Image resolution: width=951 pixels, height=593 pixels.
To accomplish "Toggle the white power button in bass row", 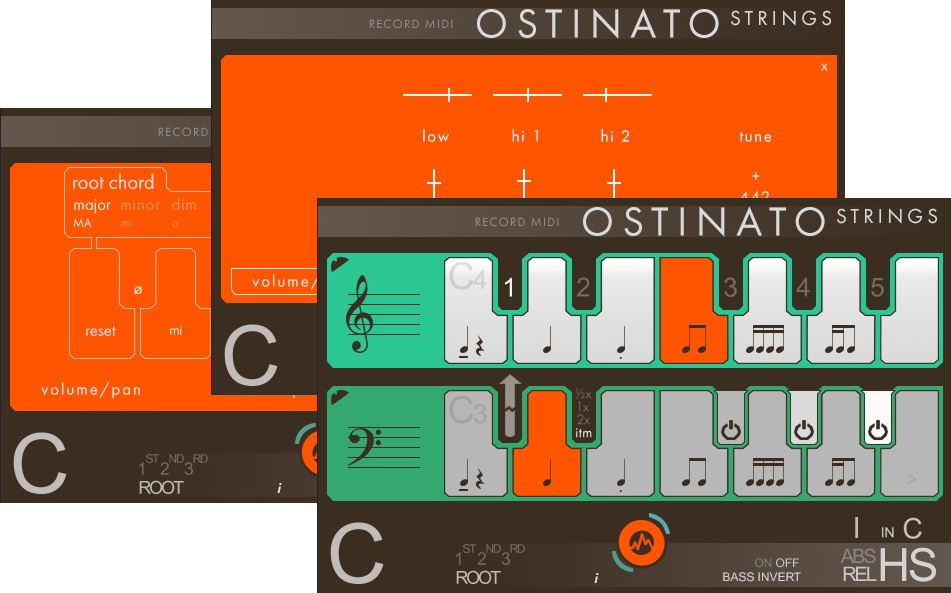I will [878, 431].
